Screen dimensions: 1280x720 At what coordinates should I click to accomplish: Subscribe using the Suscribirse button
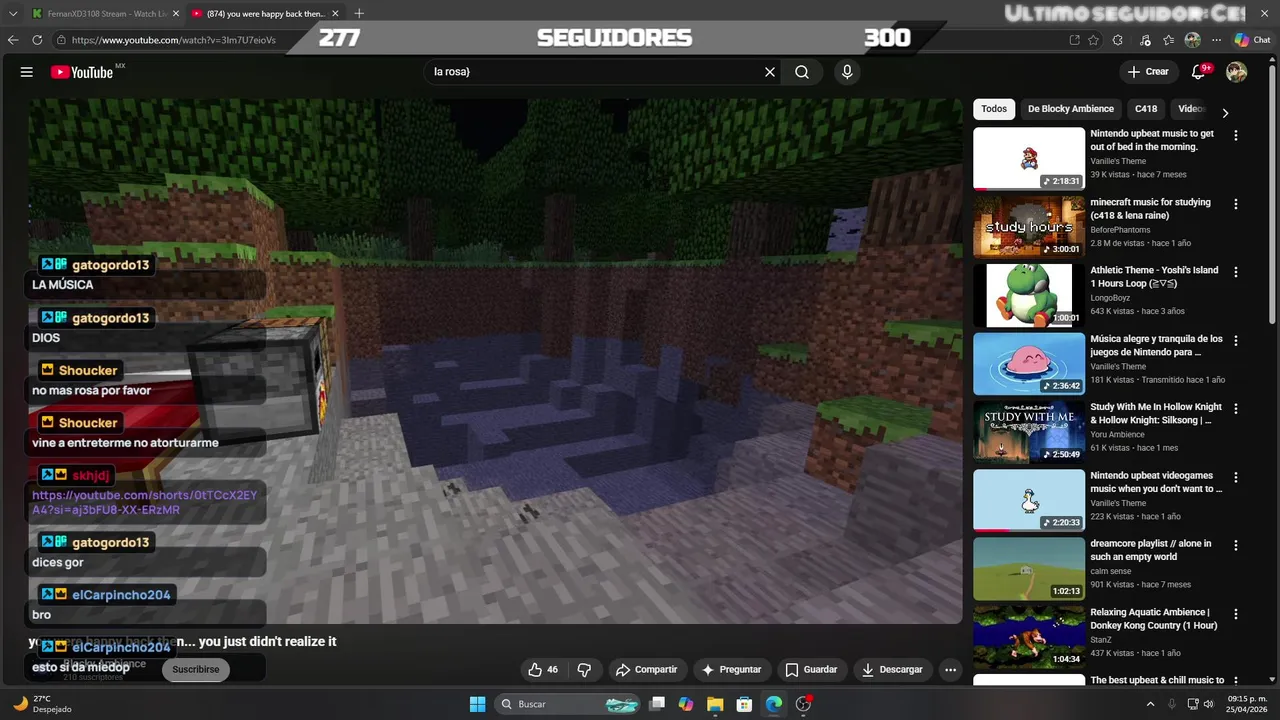(x=196, y=669)
